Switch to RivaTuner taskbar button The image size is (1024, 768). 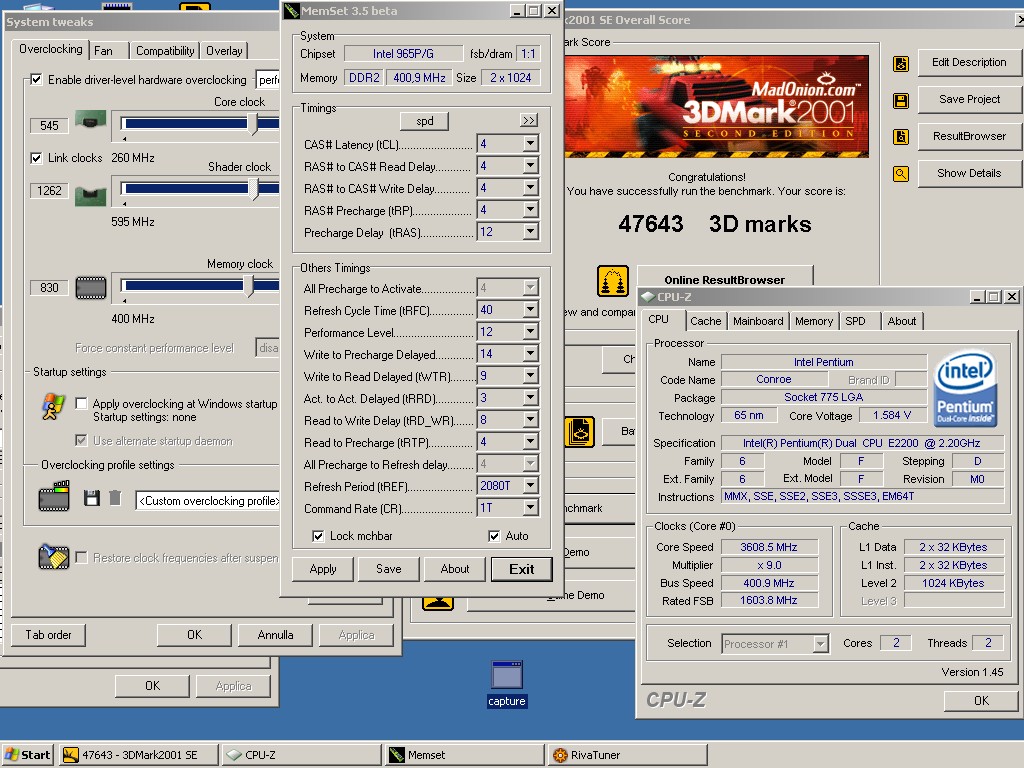click(x=628, y=755)
